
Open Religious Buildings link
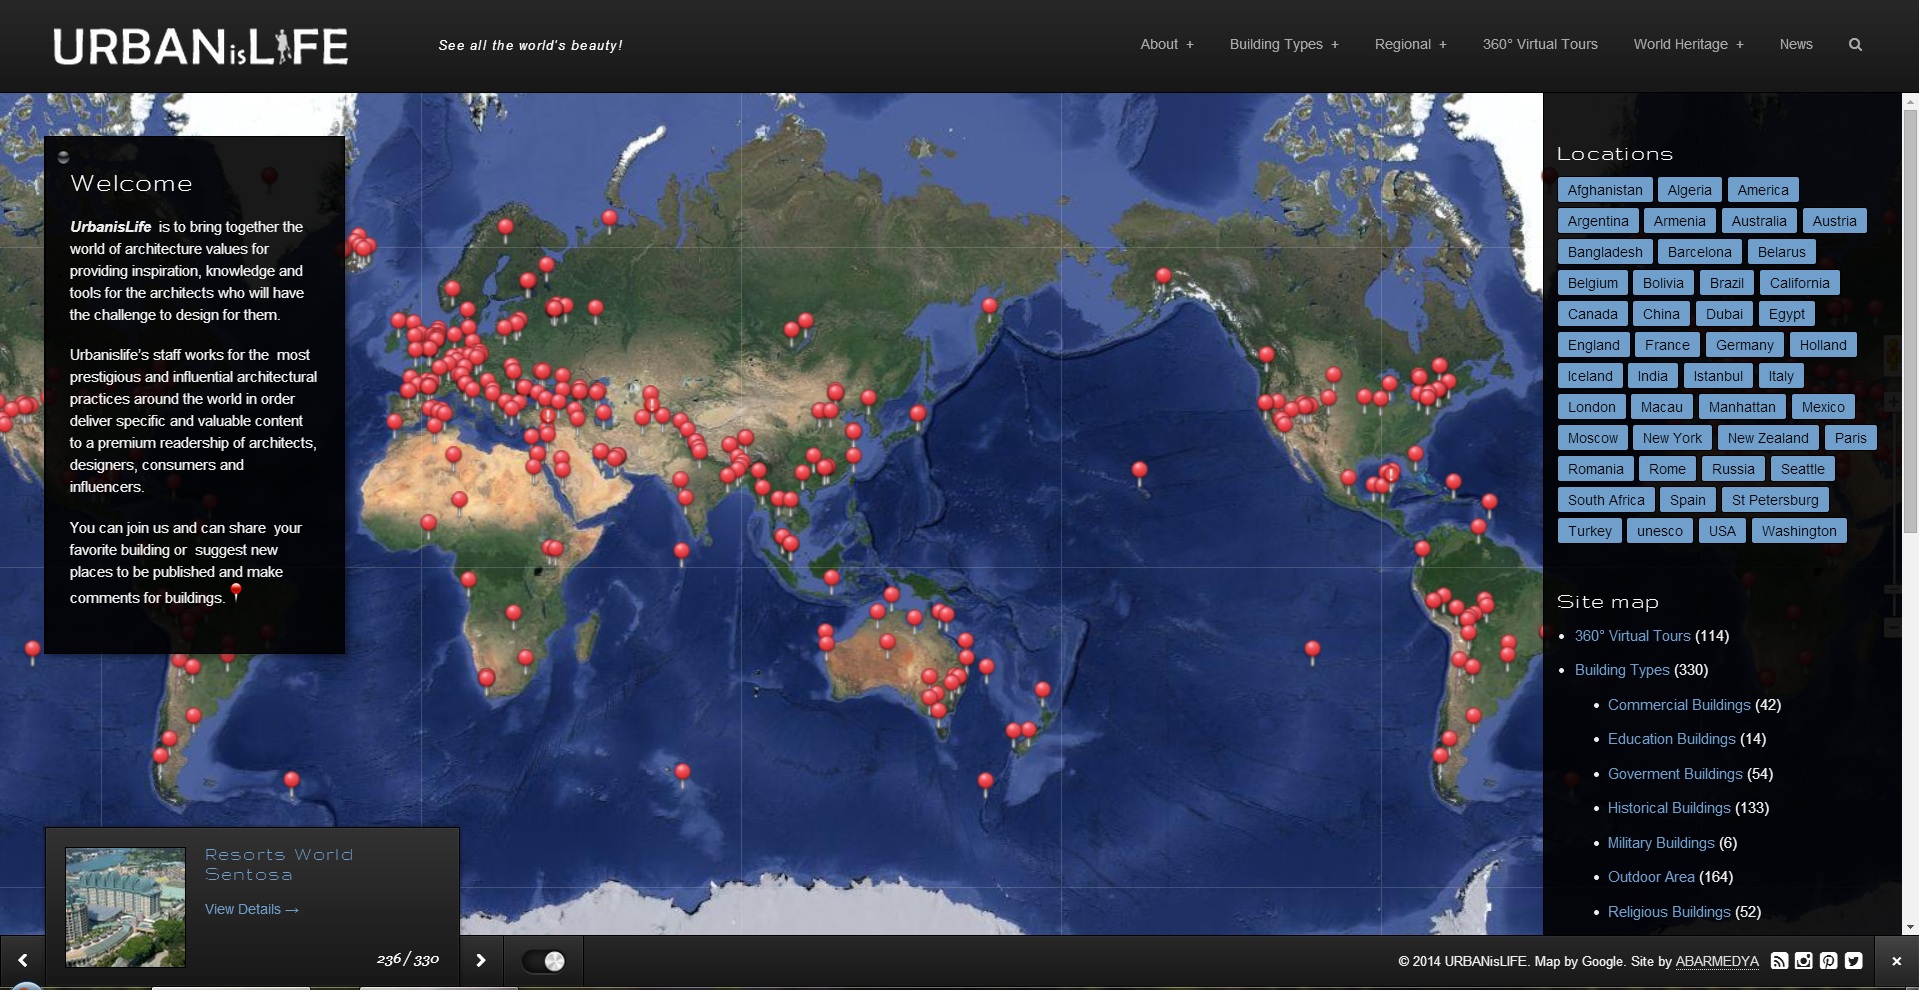coord(1669,912)
